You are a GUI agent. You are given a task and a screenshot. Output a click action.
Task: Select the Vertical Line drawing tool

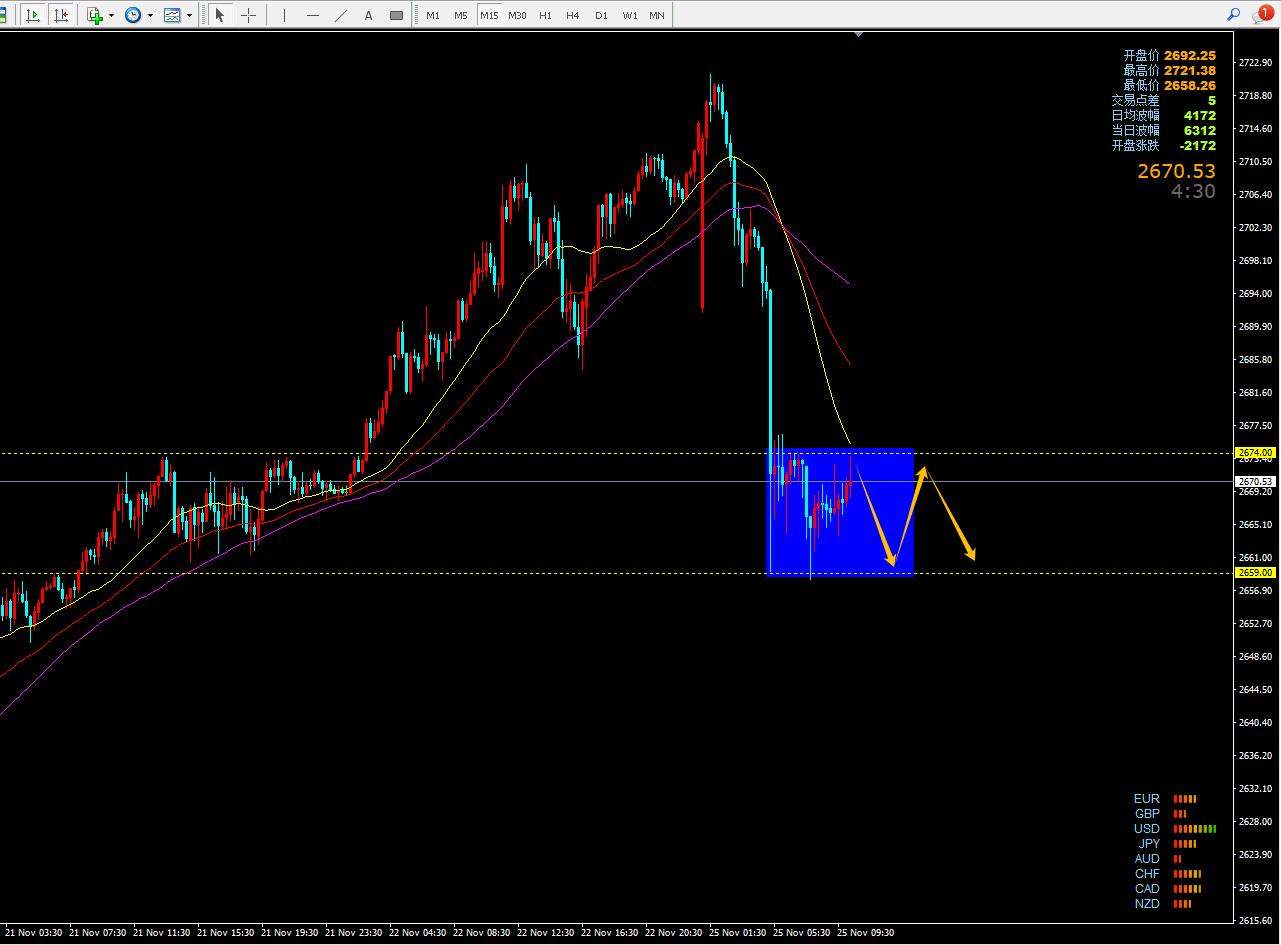point(285,15)
